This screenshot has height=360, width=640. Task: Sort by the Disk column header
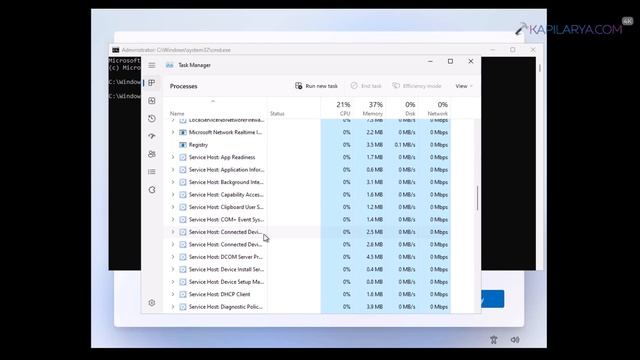402,109
